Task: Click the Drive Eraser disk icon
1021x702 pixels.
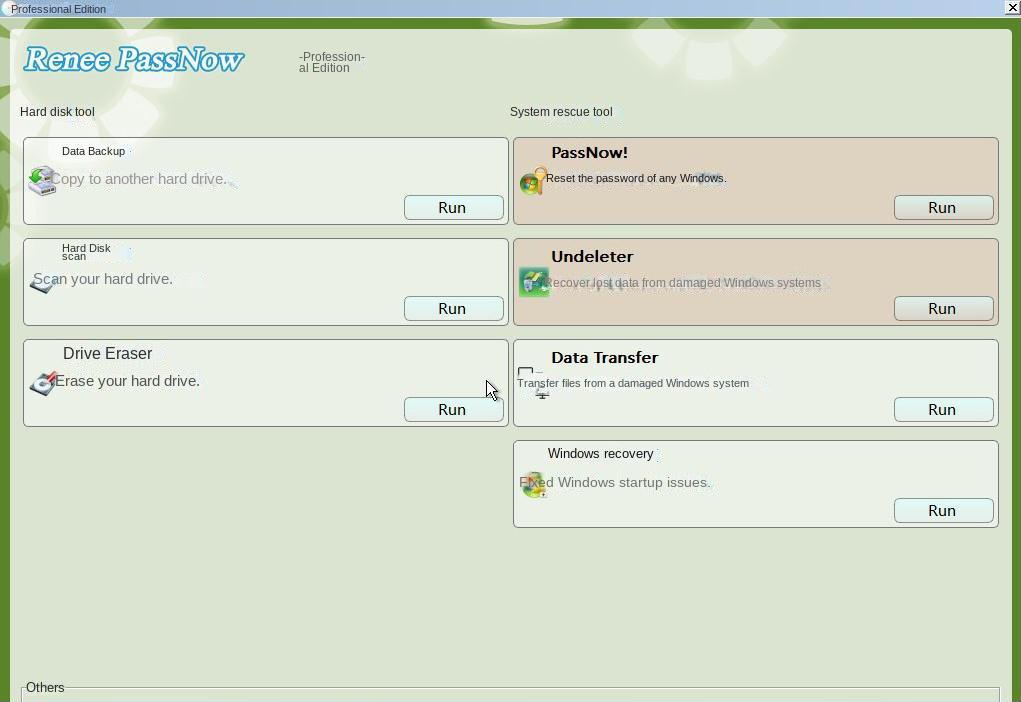Action: [x=43, y=384]
